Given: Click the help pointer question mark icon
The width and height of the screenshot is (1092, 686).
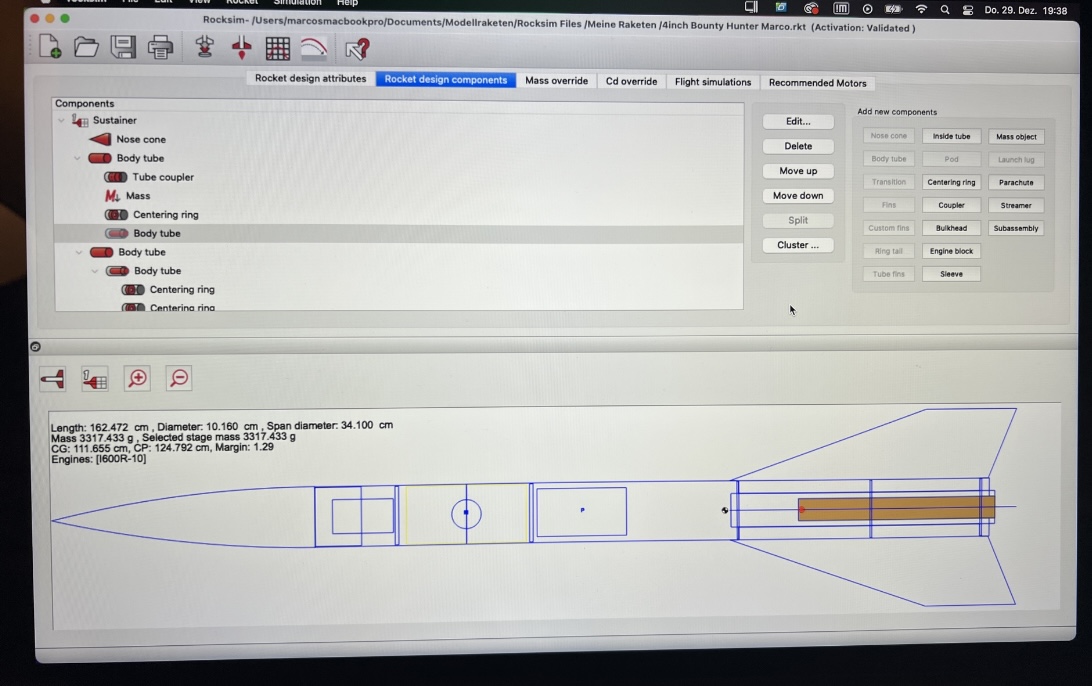Looking at the screenshot, I should point(357,48).
